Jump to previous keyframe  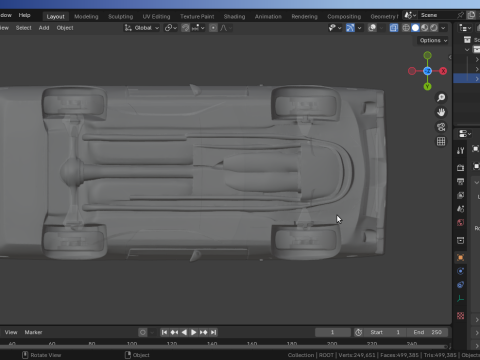pyautogui.click(x=174, y=332)
